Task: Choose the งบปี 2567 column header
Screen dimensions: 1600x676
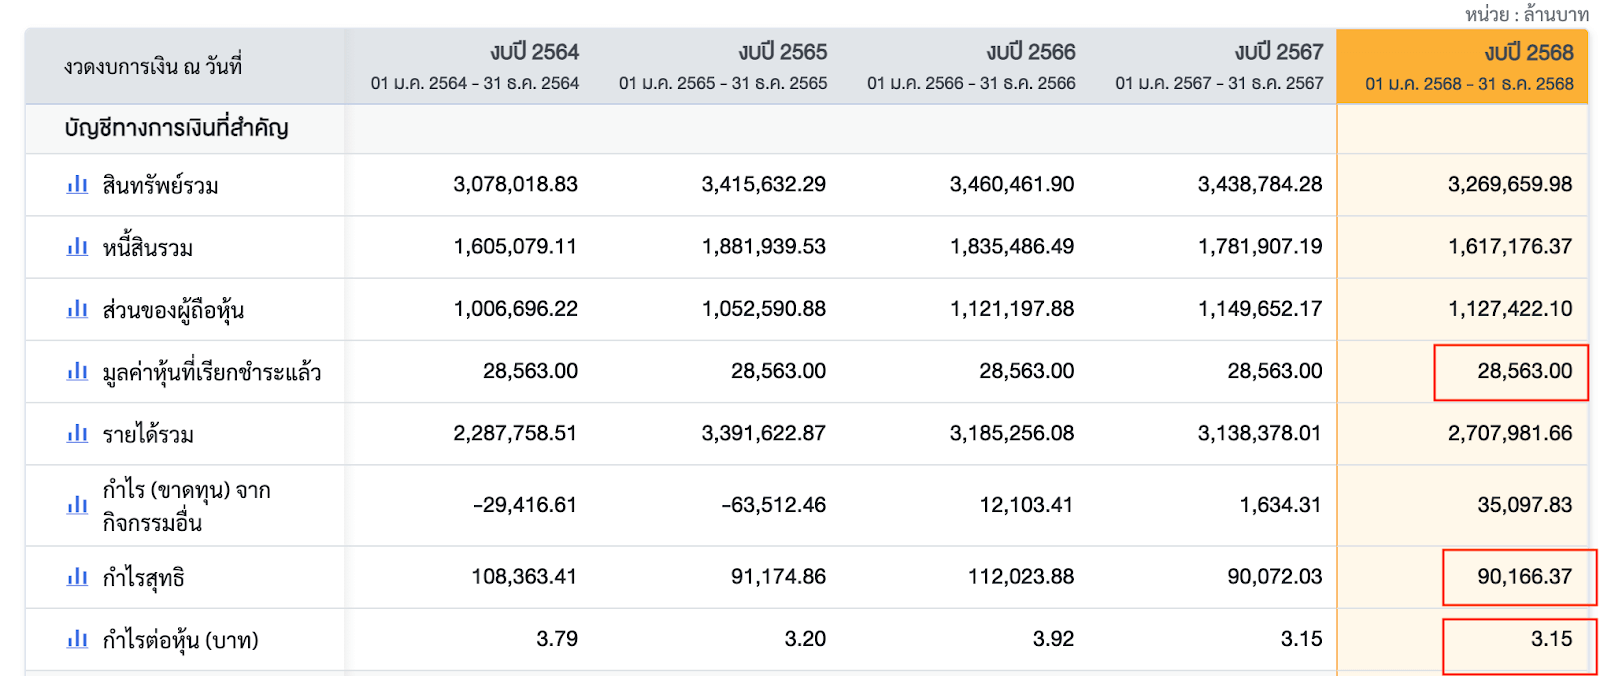Action: tap(1278, 52)
